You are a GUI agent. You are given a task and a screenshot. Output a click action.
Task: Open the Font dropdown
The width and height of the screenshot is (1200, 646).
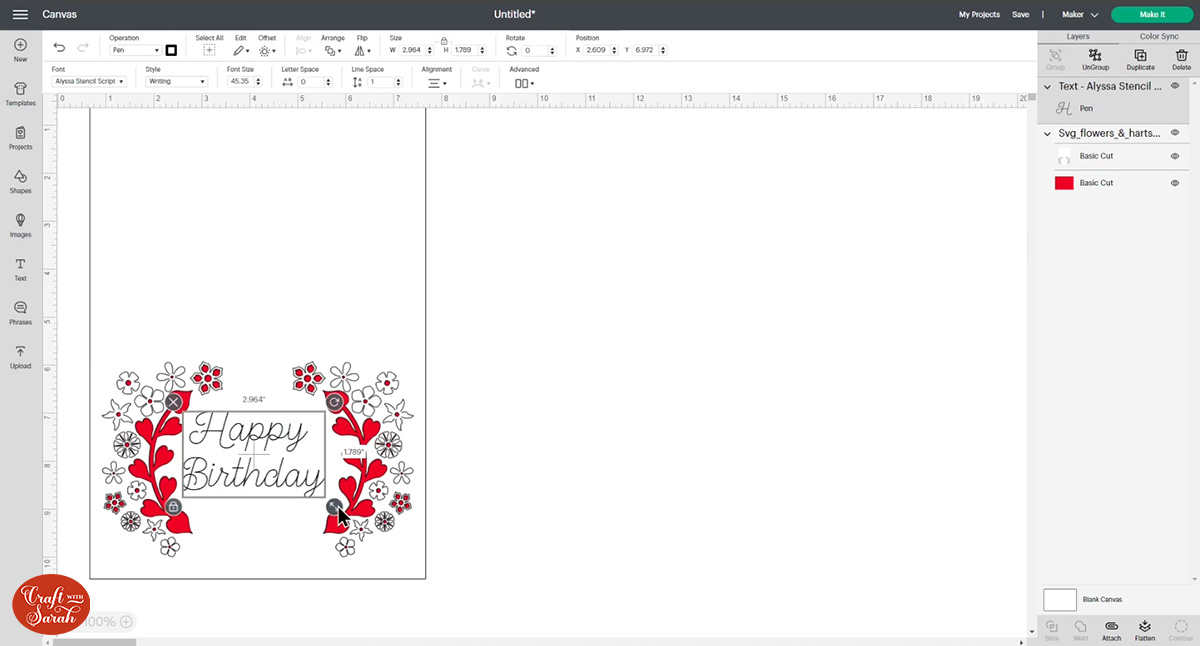pyautogui.click(x=89, y=81)
